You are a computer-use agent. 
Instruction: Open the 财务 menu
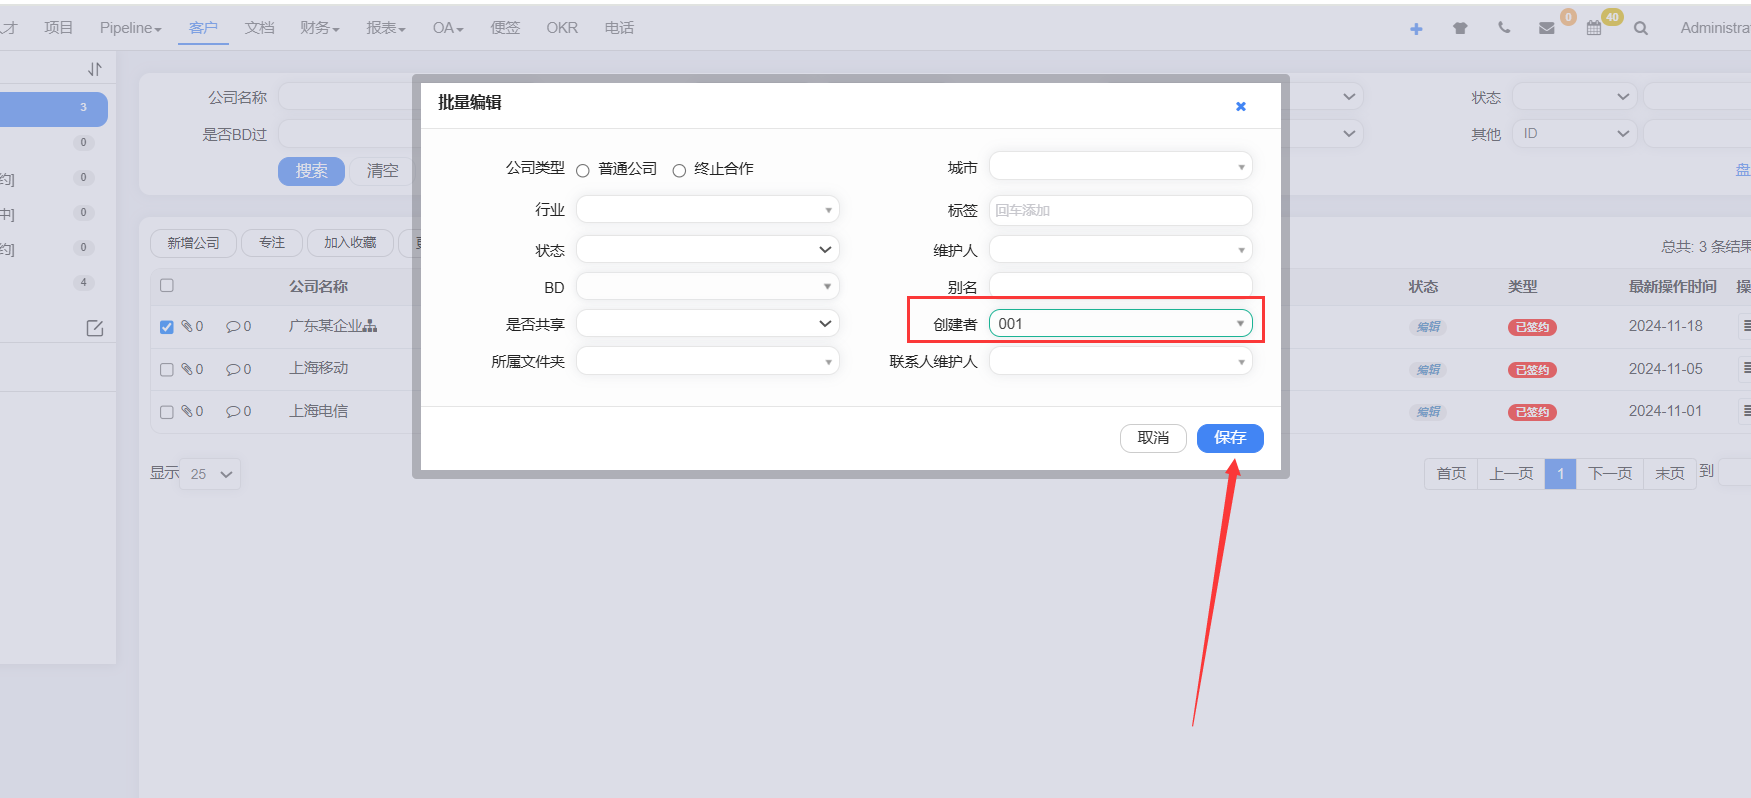[x=320, y=28]
